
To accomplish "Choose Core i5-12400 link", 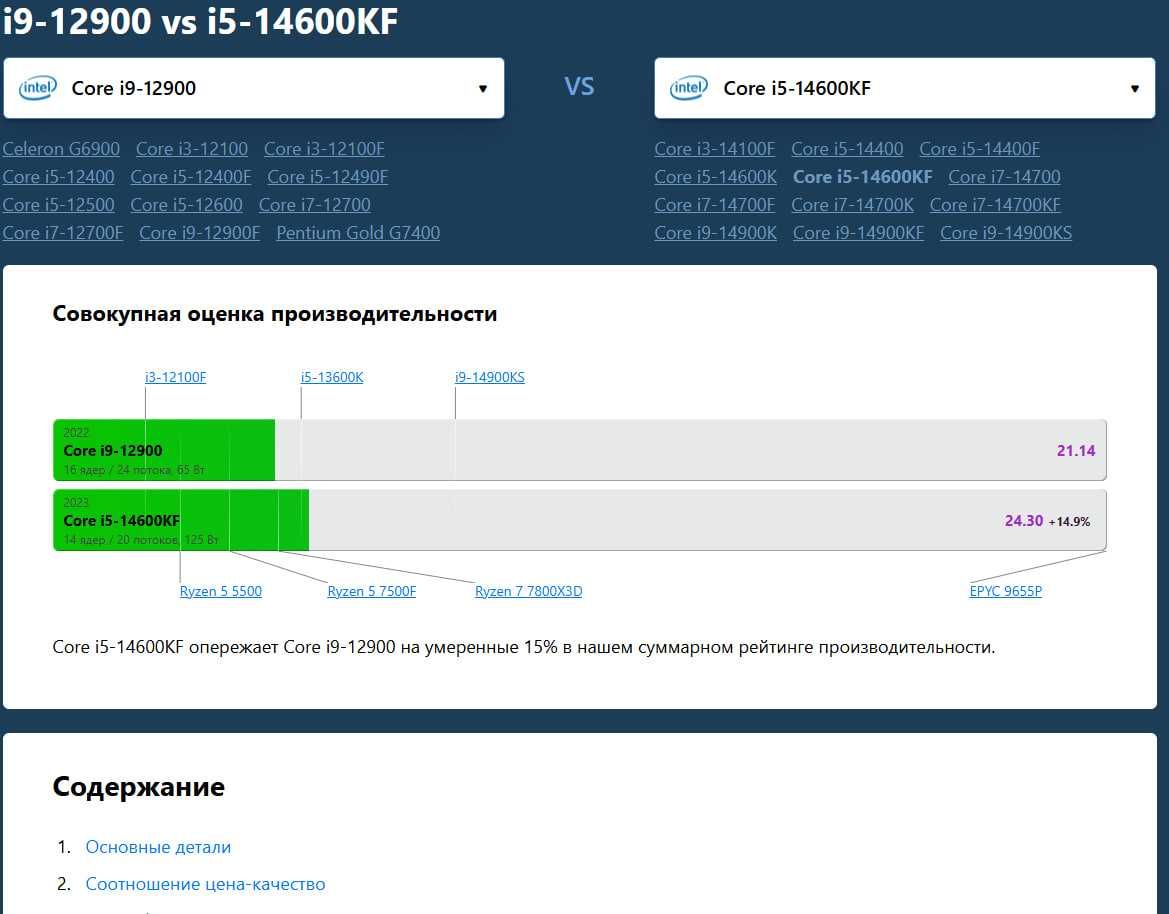I will tap(58, 177).
